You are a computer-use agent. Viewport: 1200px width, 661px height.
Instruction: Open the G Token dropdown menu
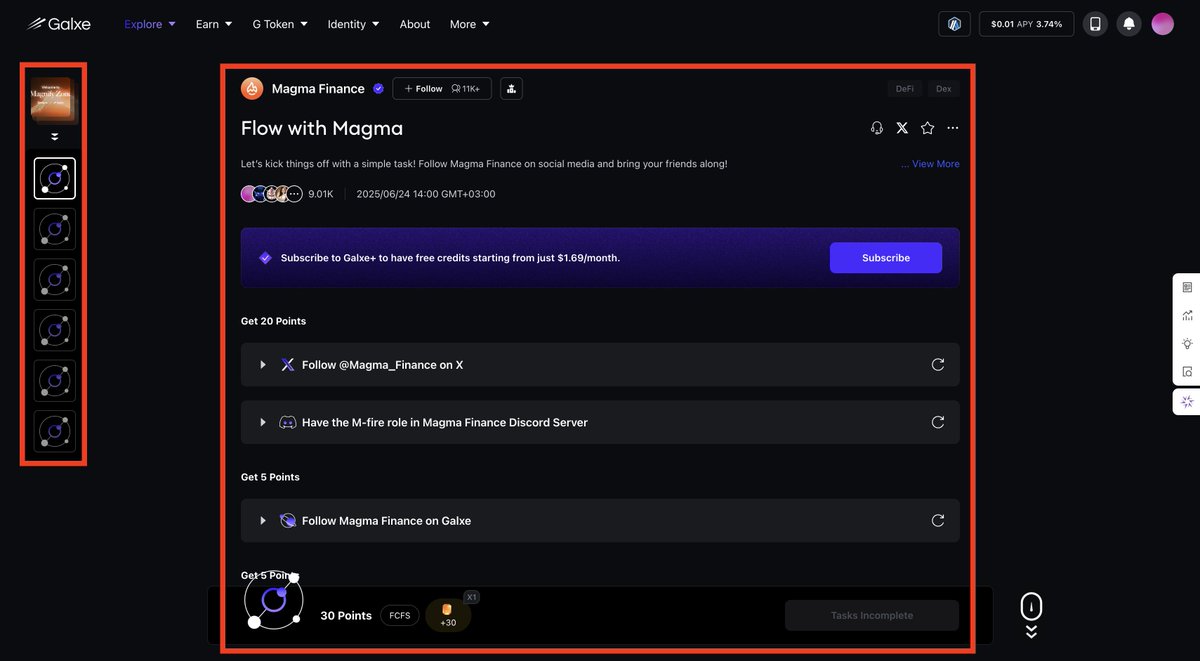coord(280,24)
